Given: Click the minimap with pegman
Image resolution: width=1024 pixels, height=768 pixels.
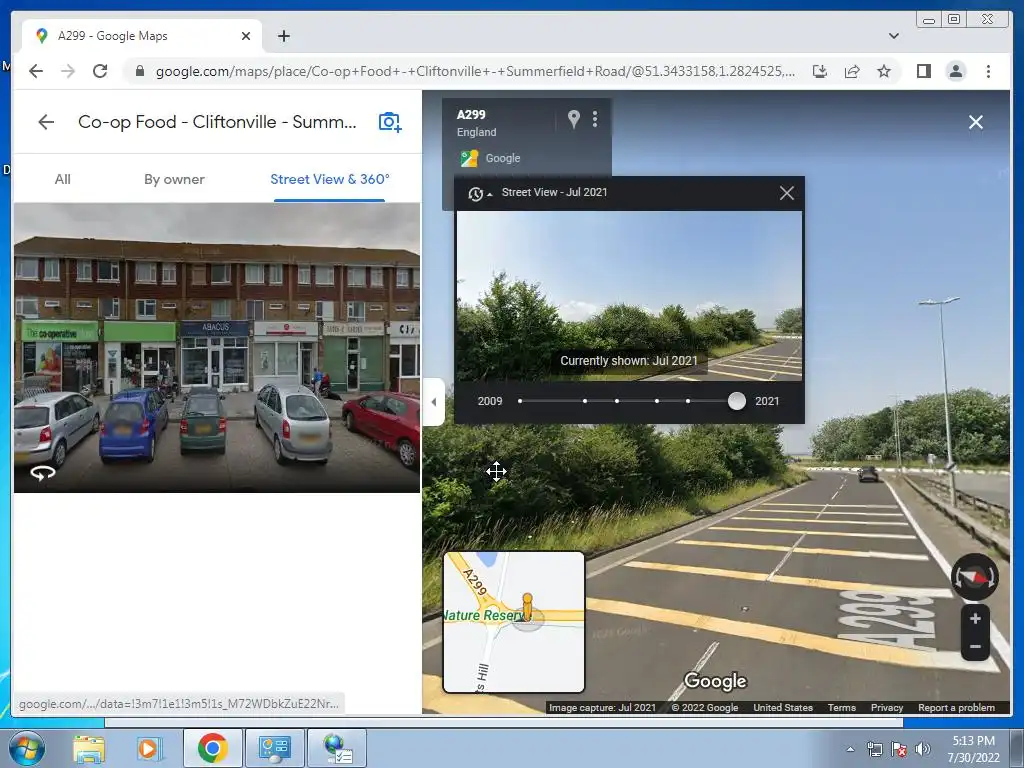Looking at the screenshot, I should click(x=514, y=622).
